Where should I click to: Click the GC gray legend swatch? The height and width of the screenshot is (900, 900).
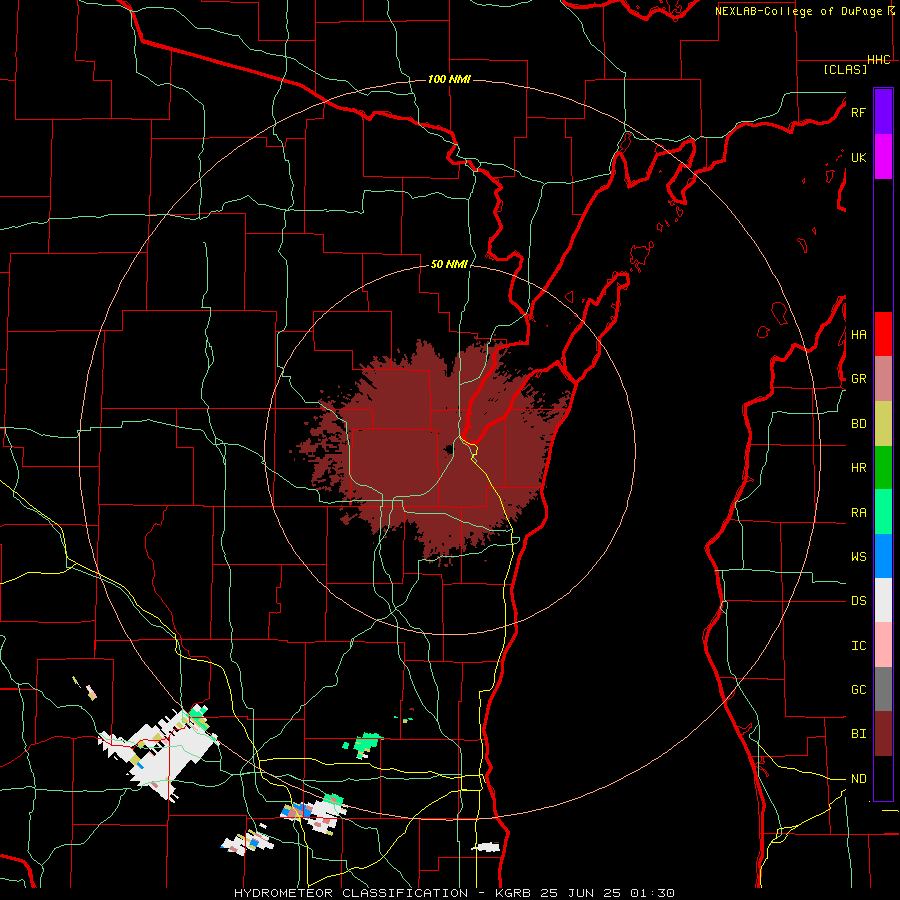(883, 689)
